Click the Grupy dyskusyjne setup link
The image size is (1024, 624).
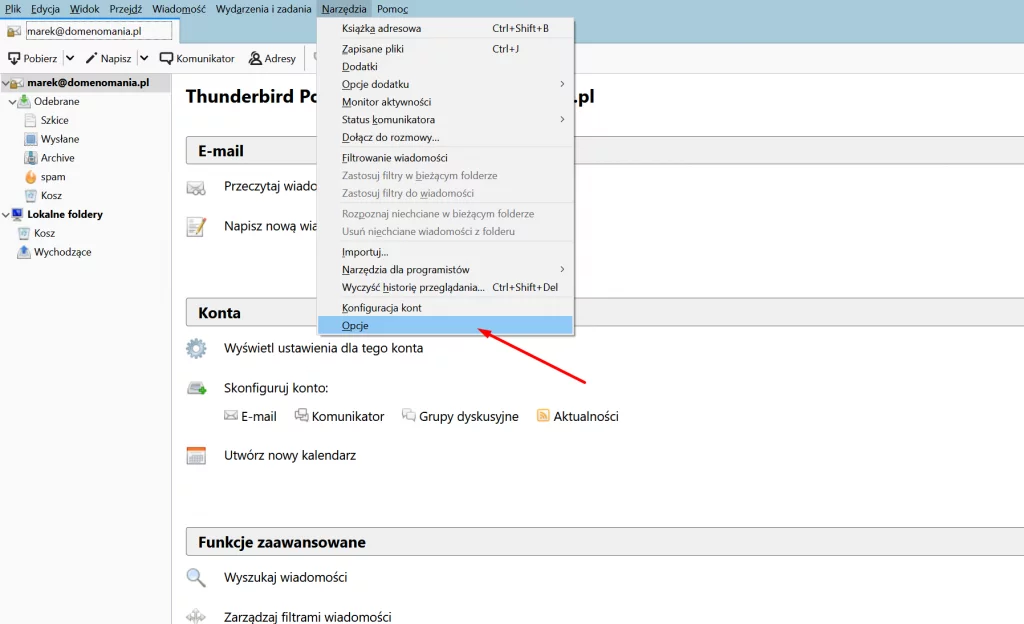coord(460,416)
